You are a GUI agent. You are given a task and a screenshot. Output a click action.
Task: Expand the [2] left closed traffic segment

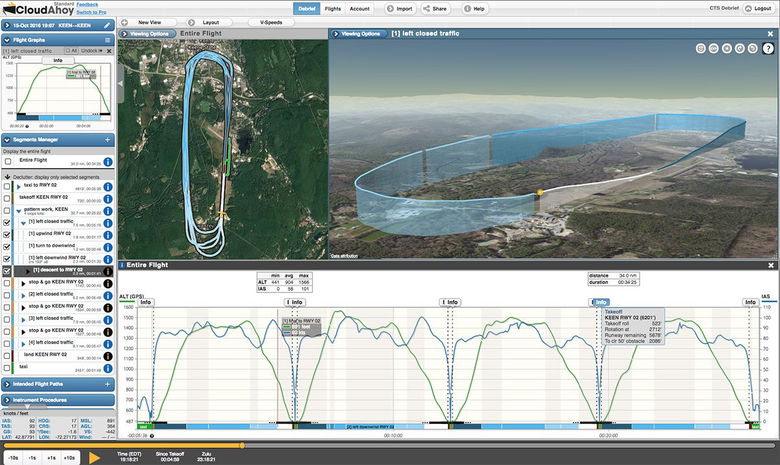tap(23, 295)
